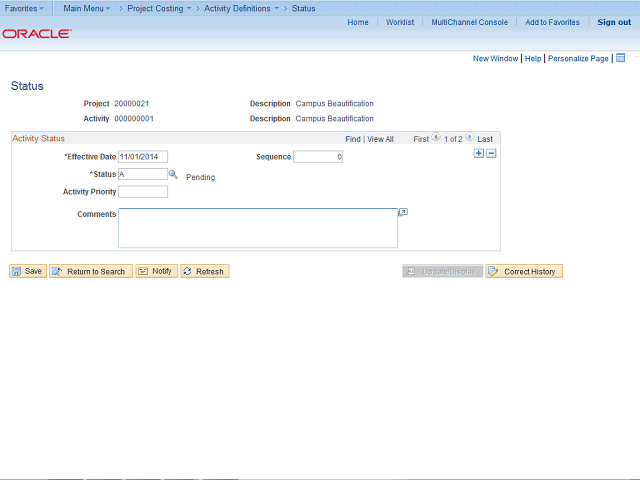Click the Status lookup magnifier icon

pos(173,174)
